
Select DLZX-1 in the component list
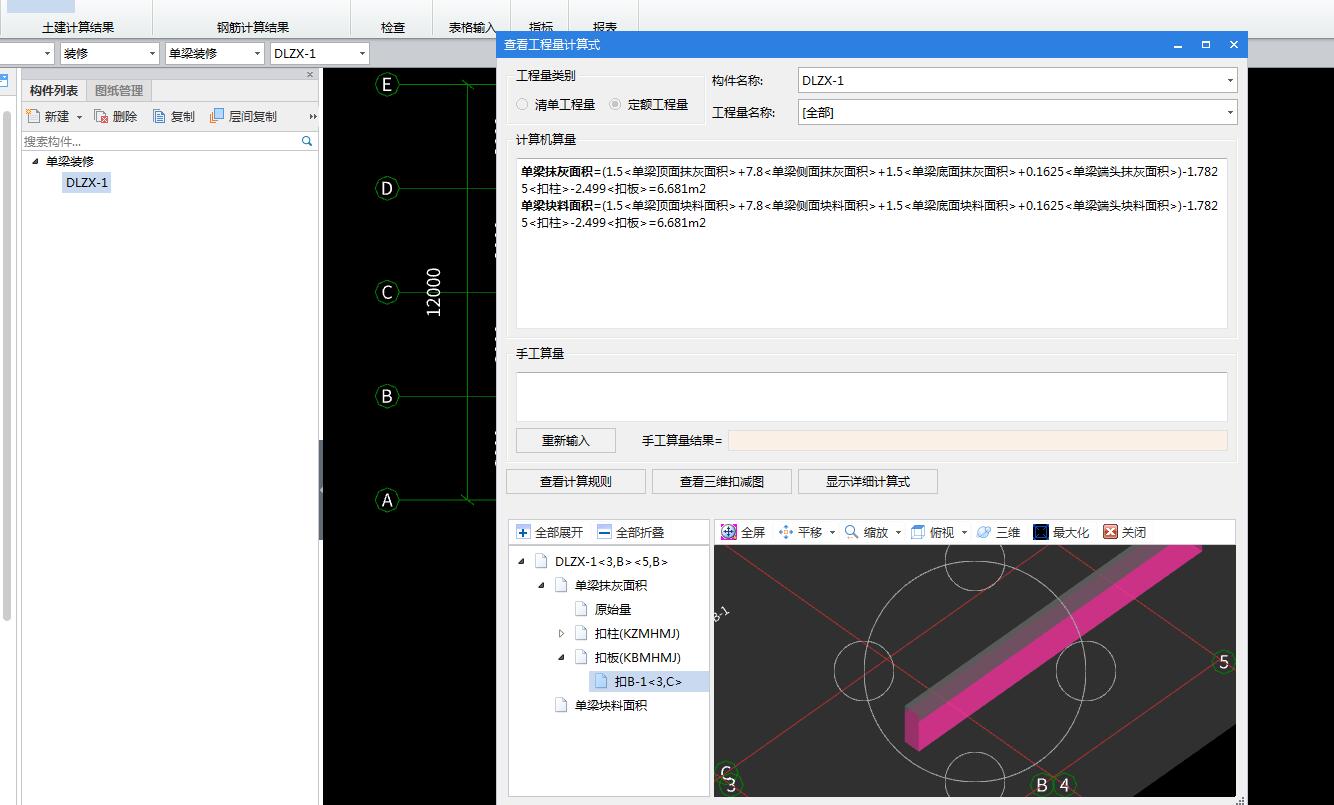click(87, 182)
